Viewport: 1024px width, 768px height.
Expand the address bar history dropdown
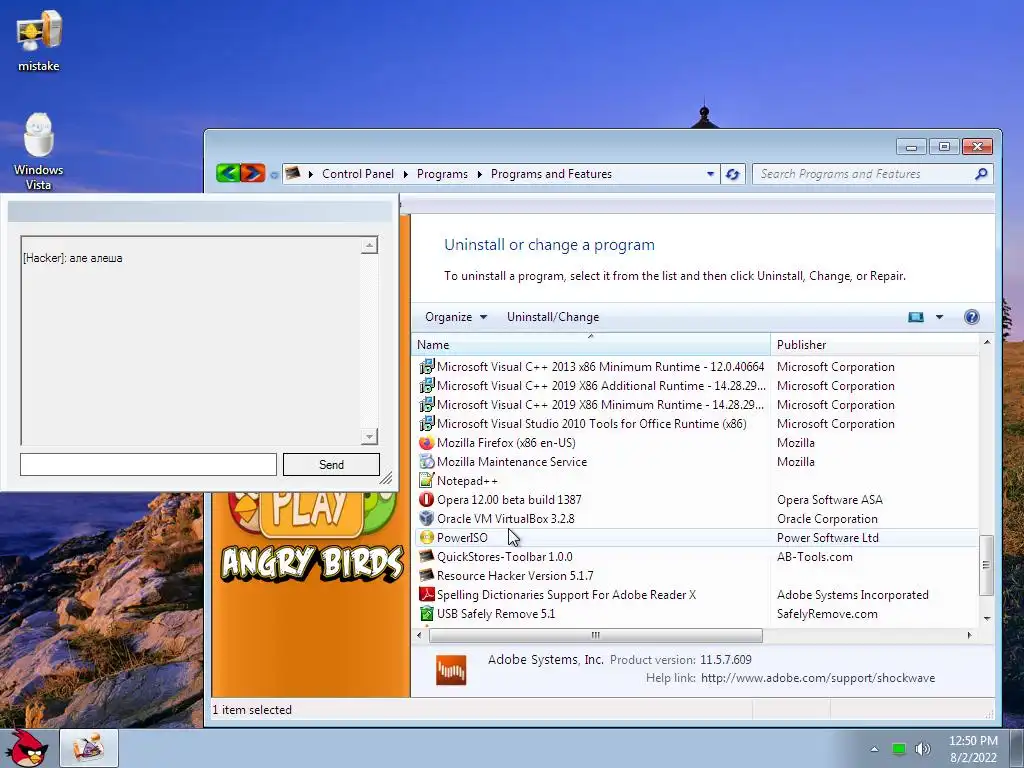710,174
